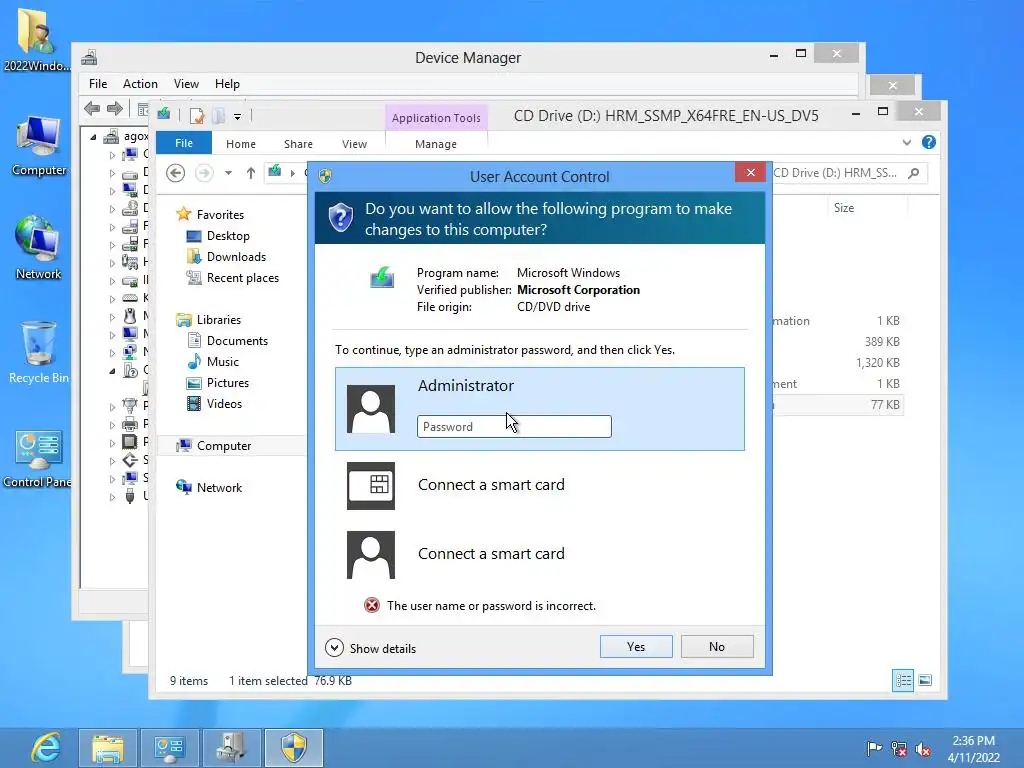Switch to Manage tab under Application Tools

tap(436, 144)
